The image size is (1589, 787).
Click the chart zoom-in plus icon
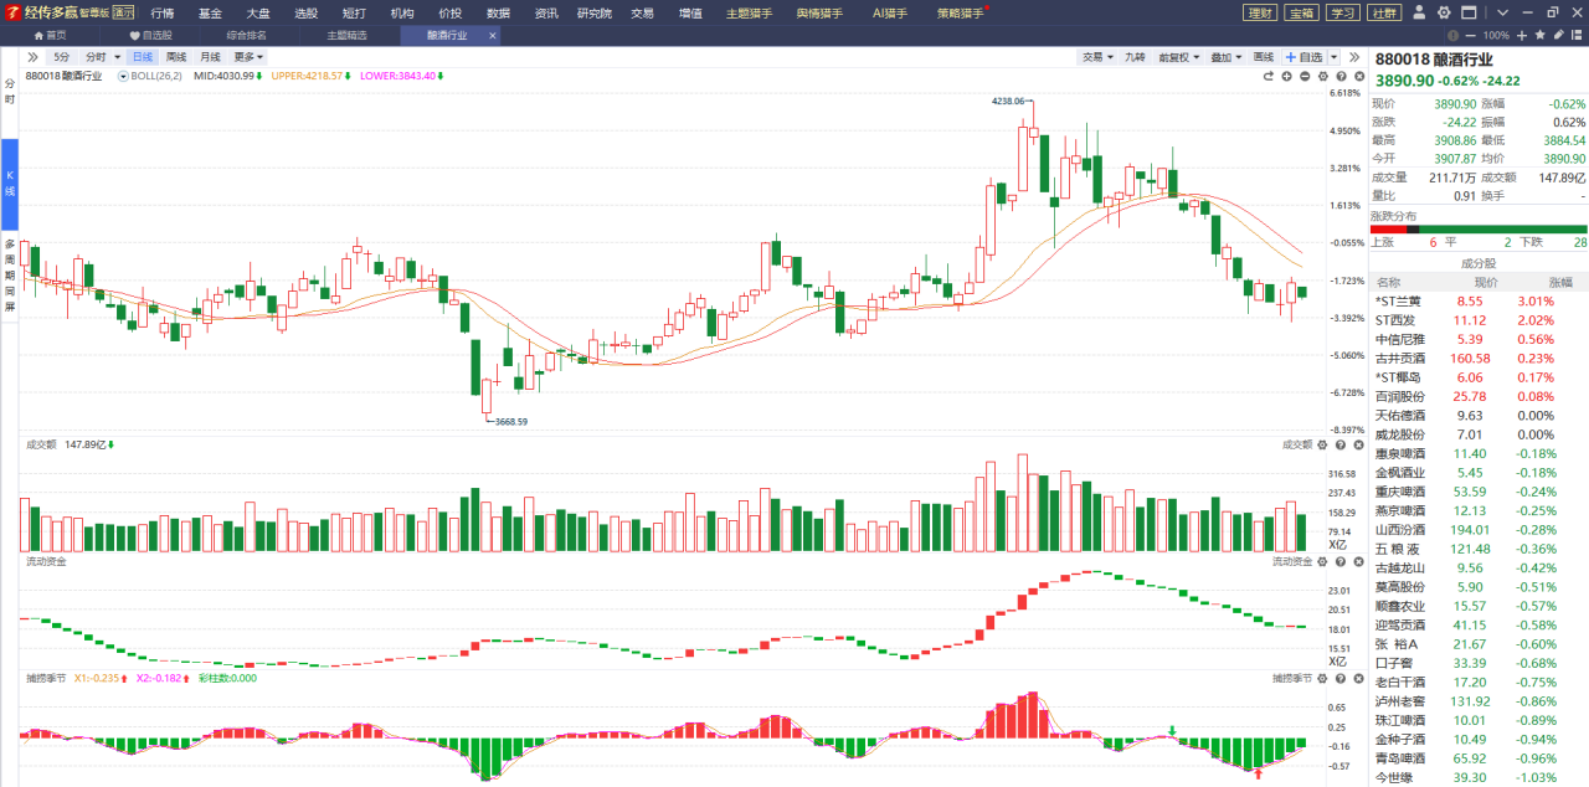pos(1286,77)
